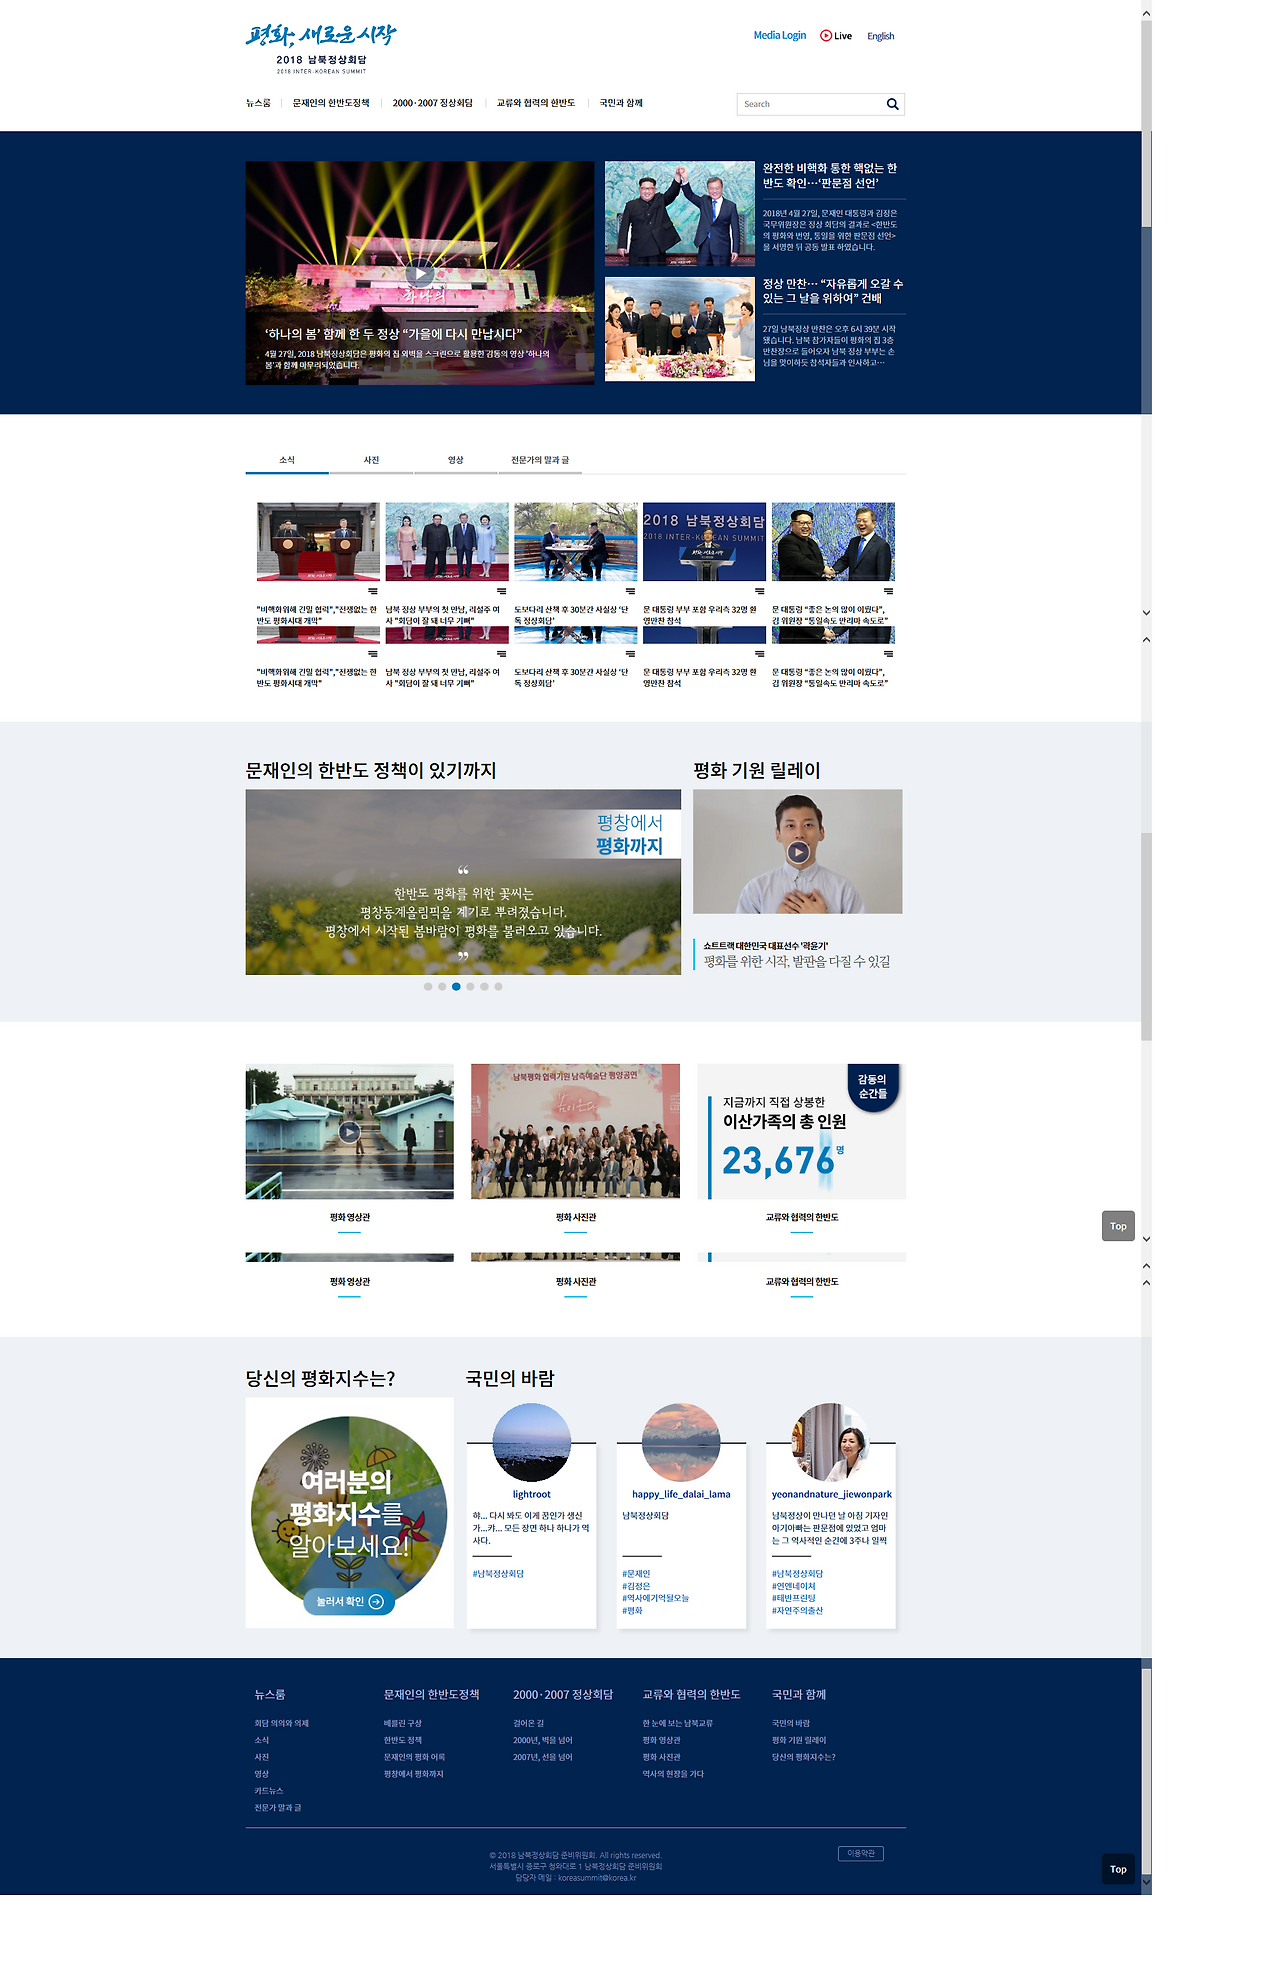Select the fourth carousel dot
Image resolution: width=1280 pixels, height=1965 pixels.
point(470,986)
